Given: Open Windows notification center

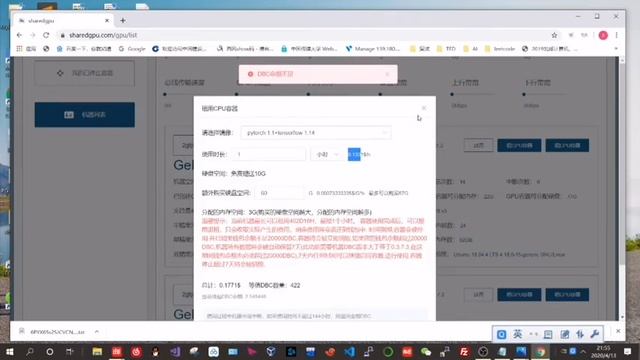Looking at the screenshot, I should click(x=627, y=351).
